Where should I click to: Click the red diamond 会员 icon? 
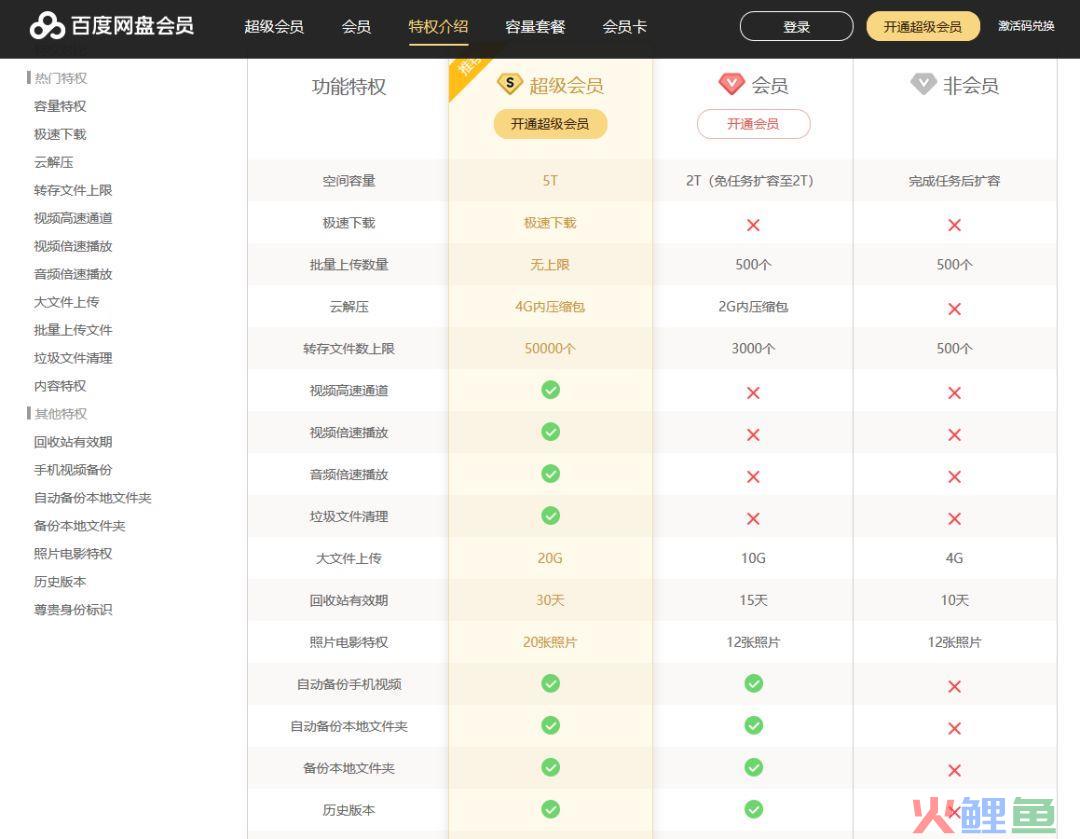pos(731,84)
